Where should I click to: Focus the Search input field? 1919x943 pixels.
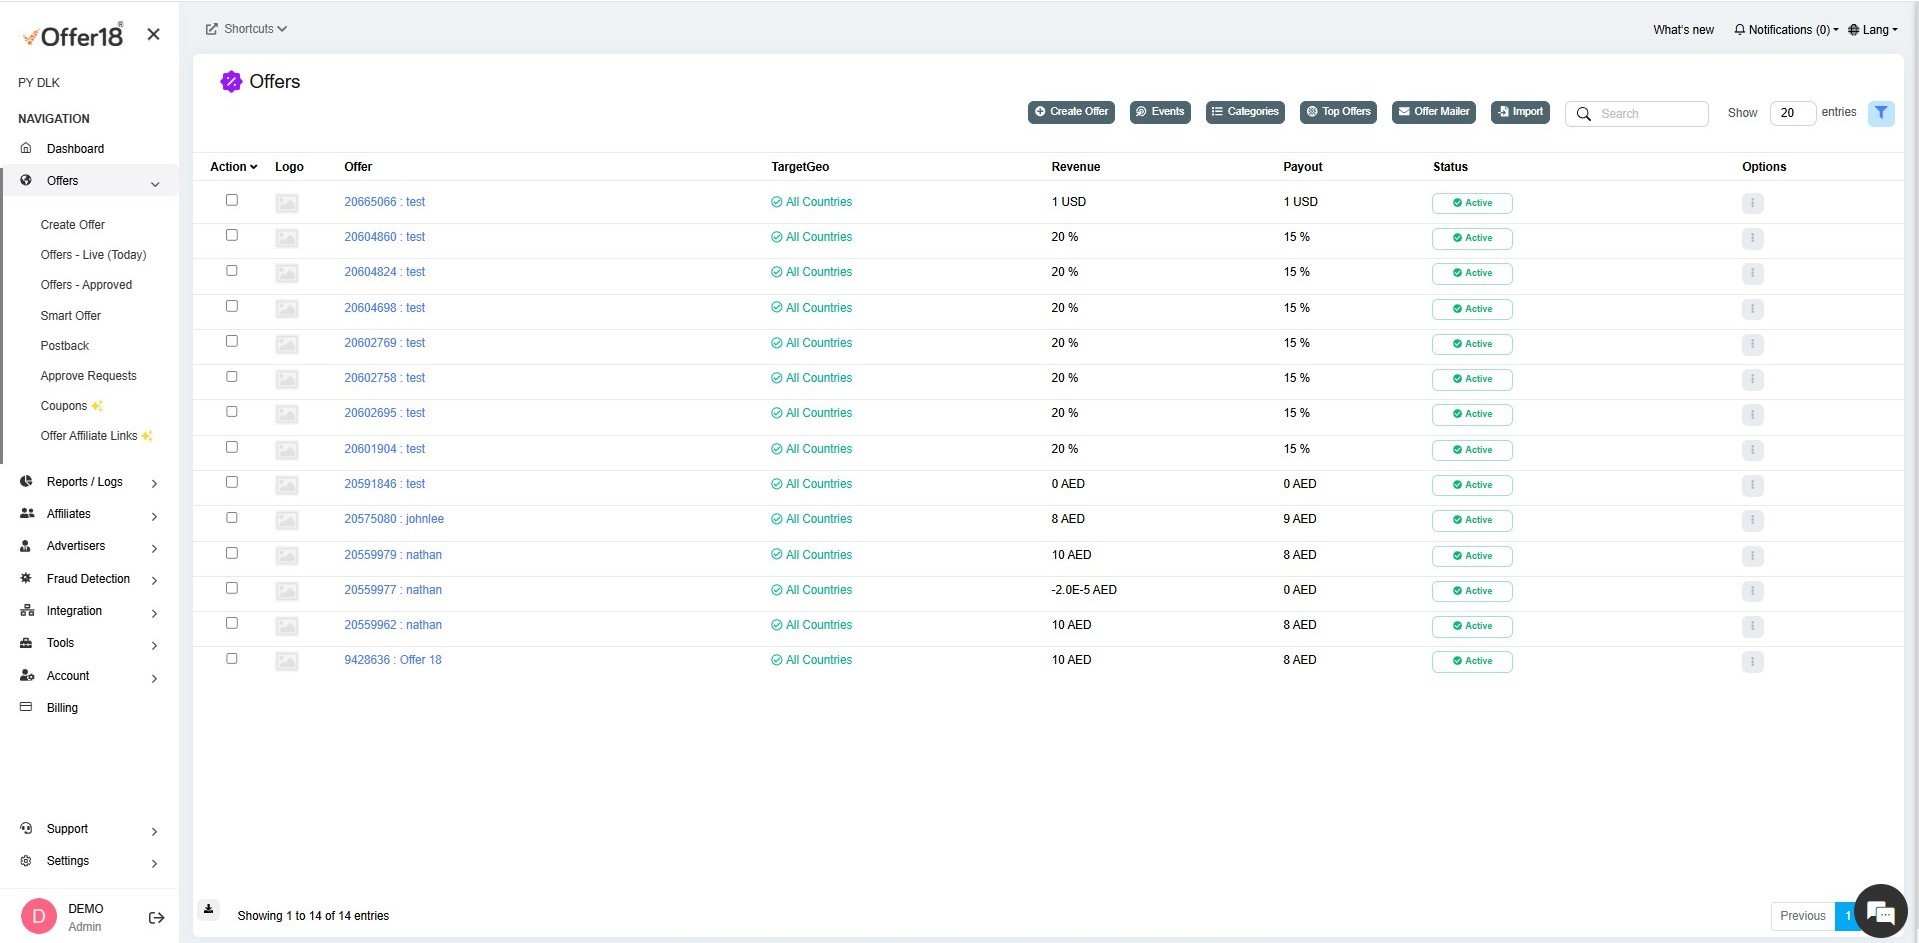point(1637,114)
